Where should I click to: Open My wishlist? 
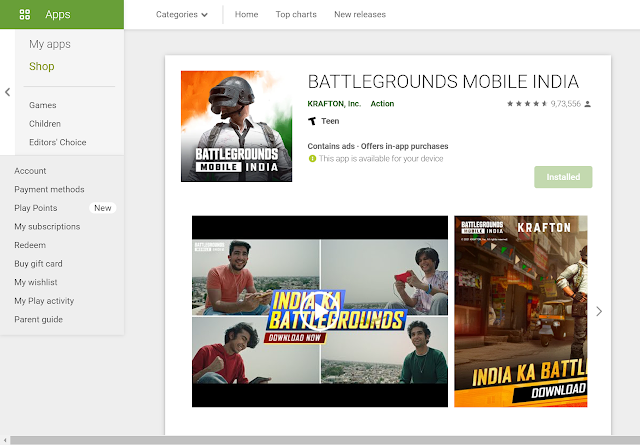coord(36,282)
